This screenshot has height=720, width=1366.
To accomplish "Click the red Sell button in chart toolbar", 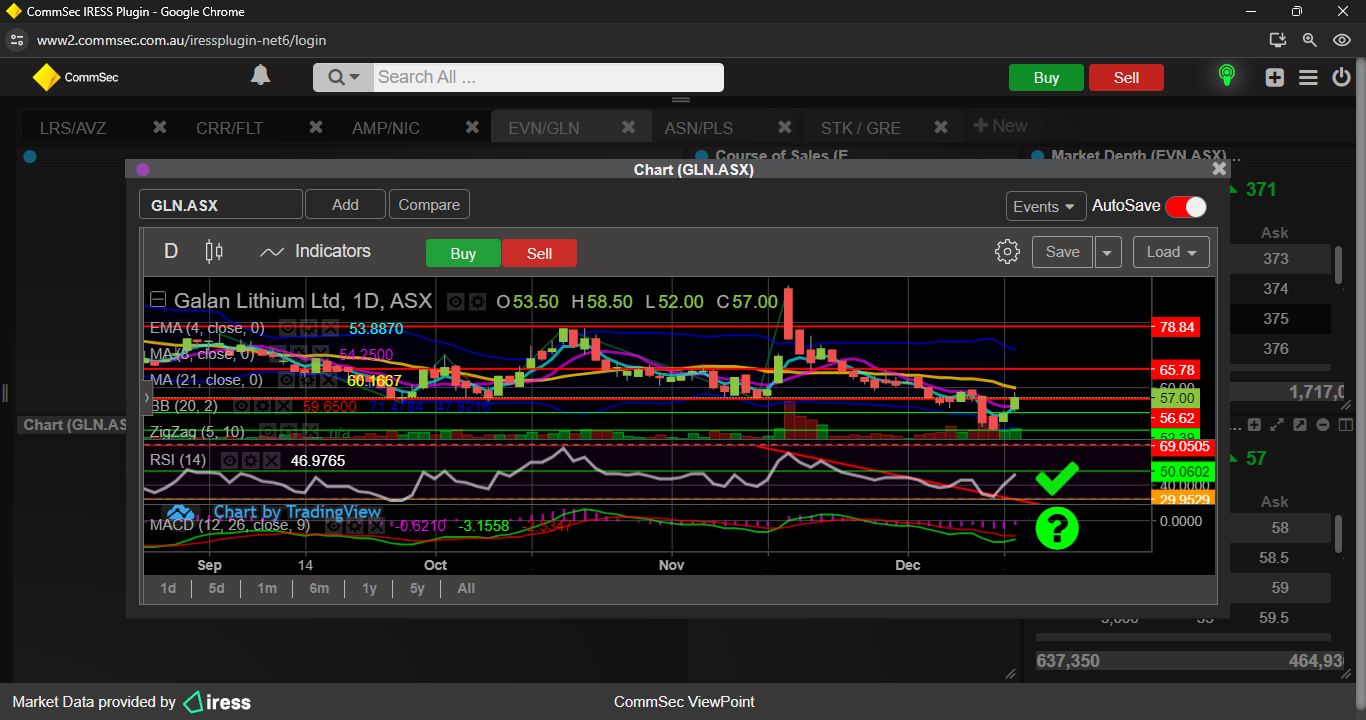I will [539, 254].
